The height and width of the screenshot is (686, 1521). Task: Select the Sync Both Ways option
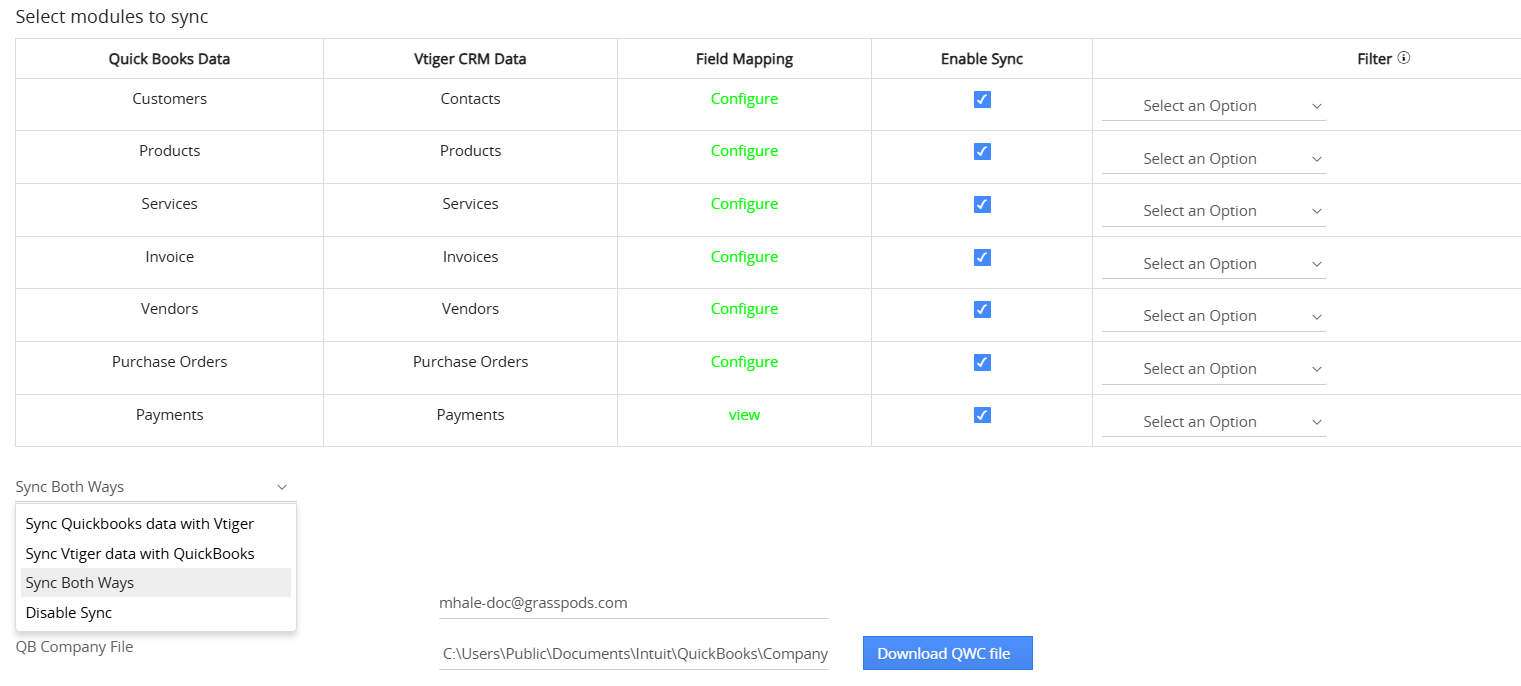point(156,583)
